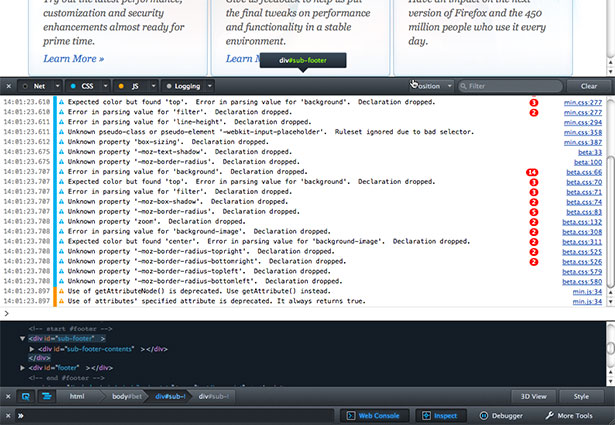Viewport: 615px width, 425px height.
Task: Select the '-moz-box-shadow' unknown property message
Action: (x=178, y=202)
